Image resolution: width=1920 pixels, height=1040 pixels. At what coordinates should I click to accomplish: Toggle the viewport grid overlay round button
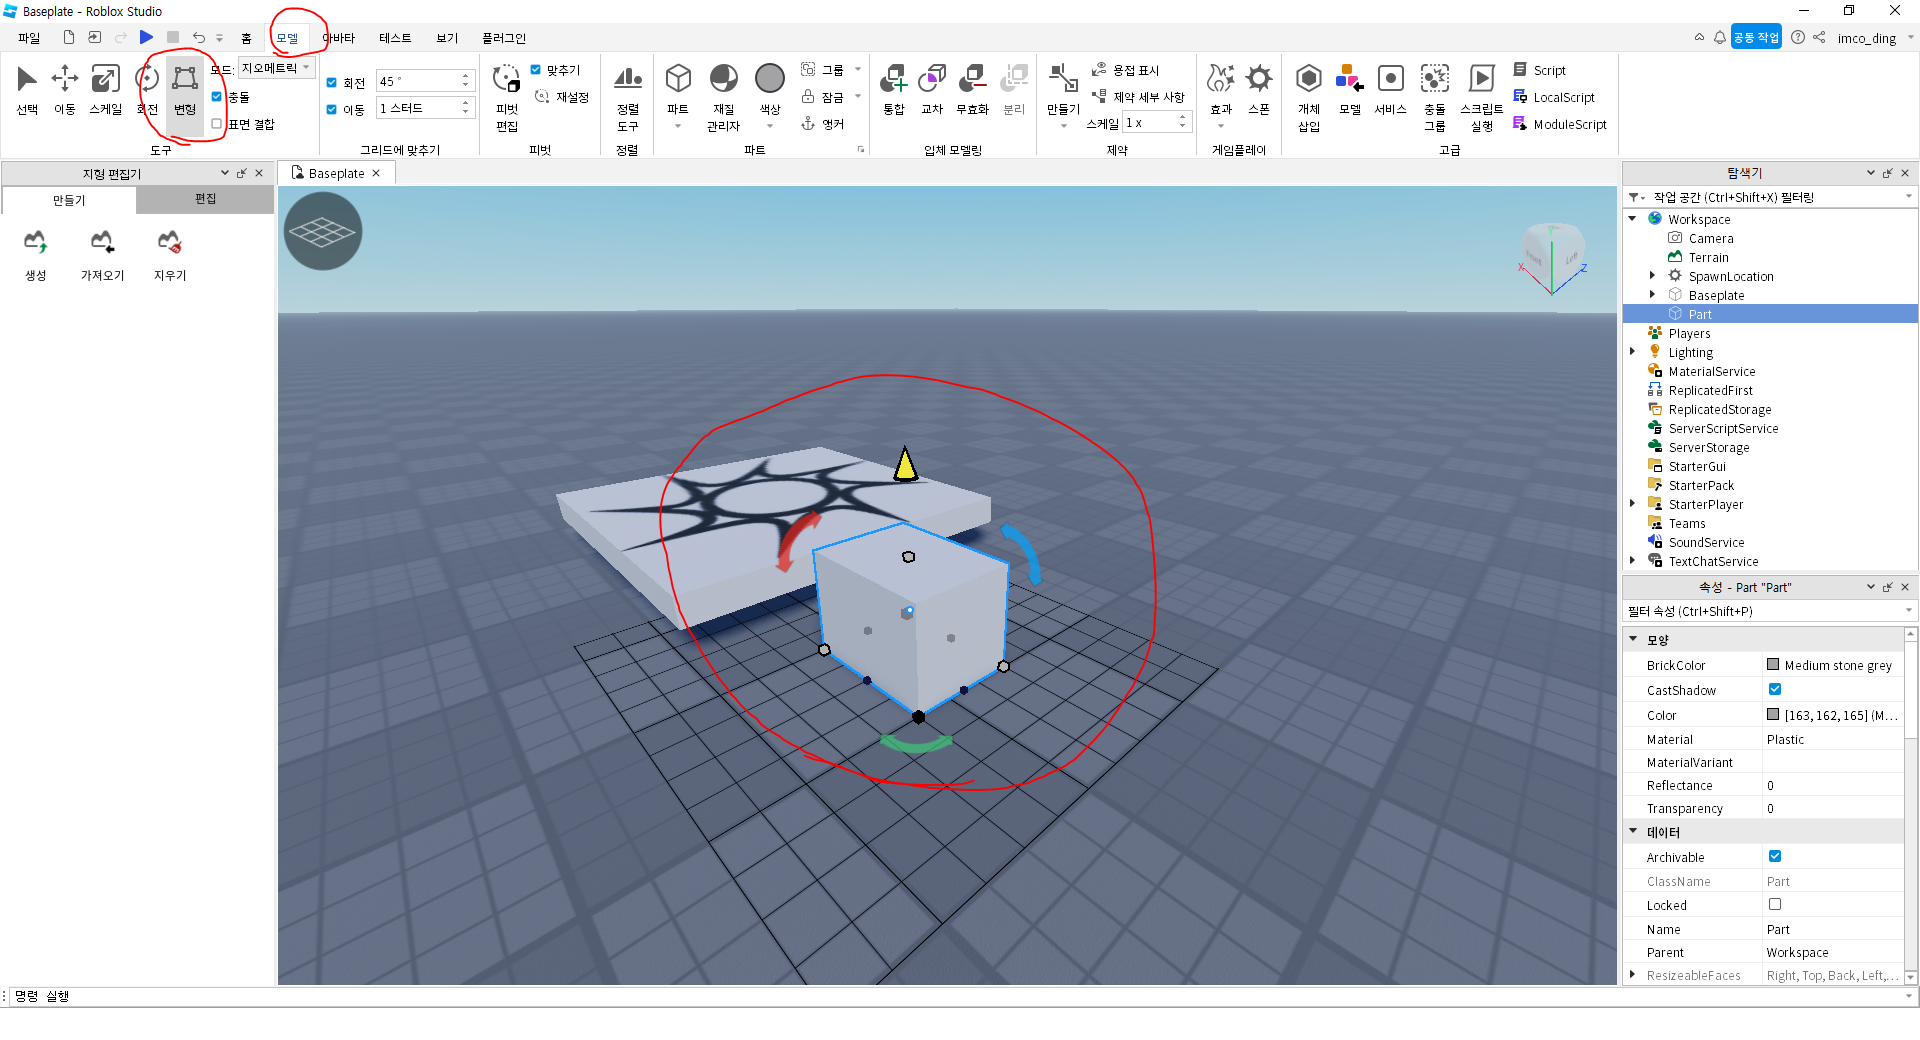point(322,232)
